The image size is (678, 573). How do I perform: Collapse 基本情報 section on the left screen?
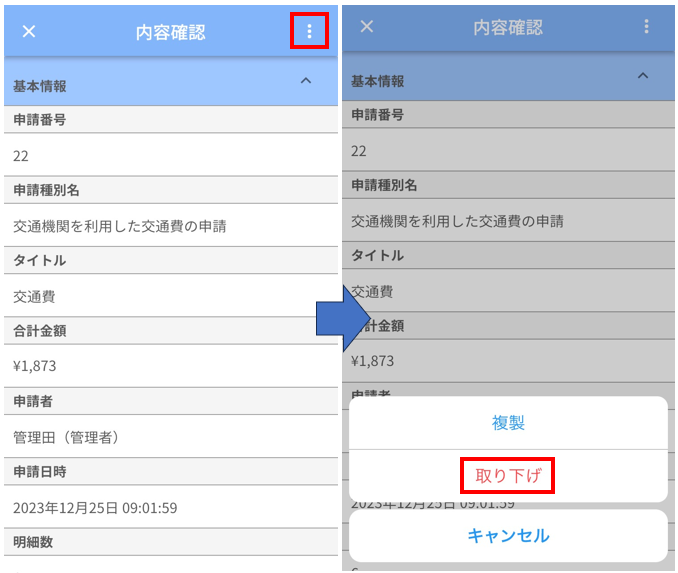[x=306, y=81]
